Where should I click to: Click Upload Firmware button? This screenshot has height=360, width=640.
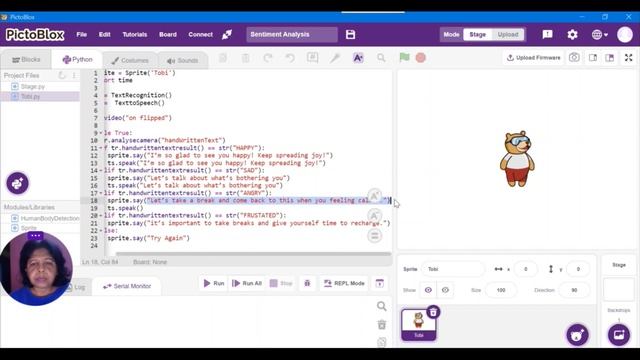(x=533, y=58)
